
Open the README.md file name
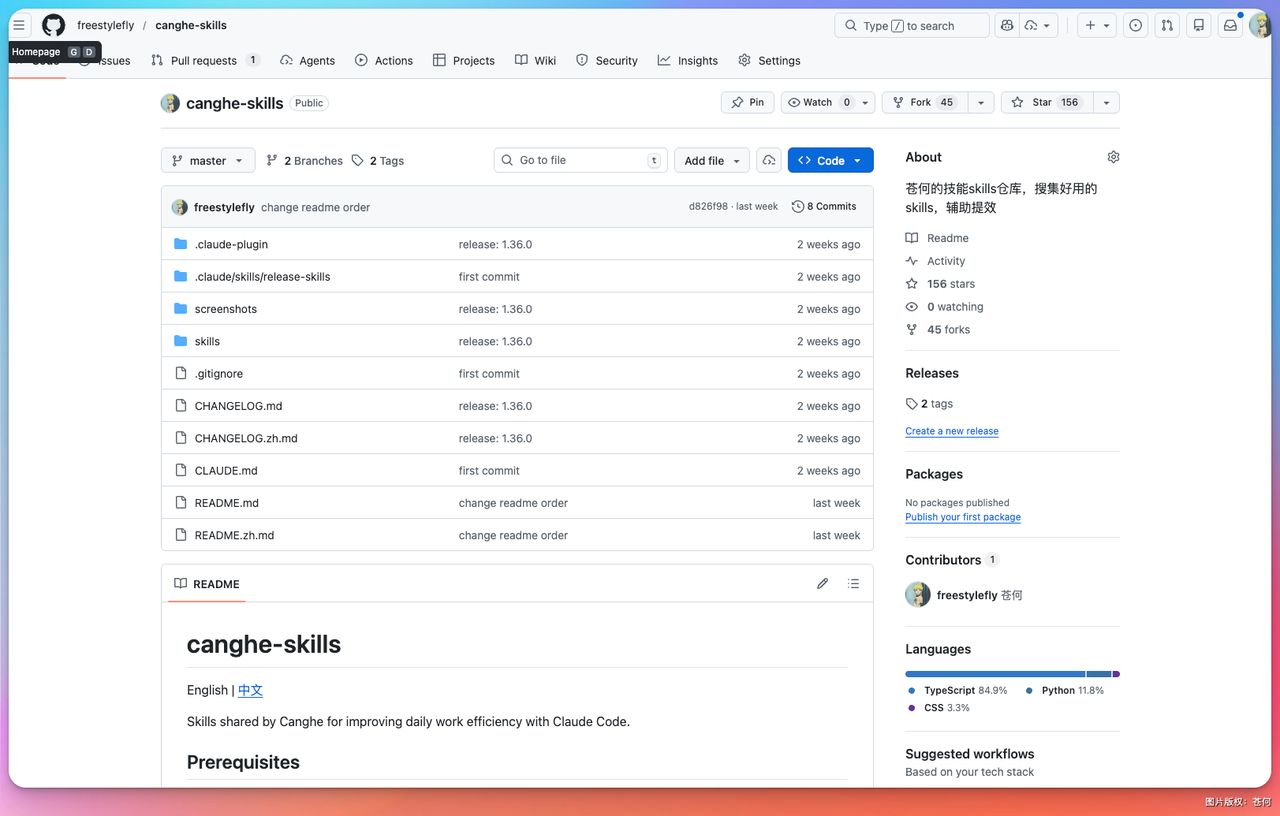pyautogui.click(x=227, y=503)
